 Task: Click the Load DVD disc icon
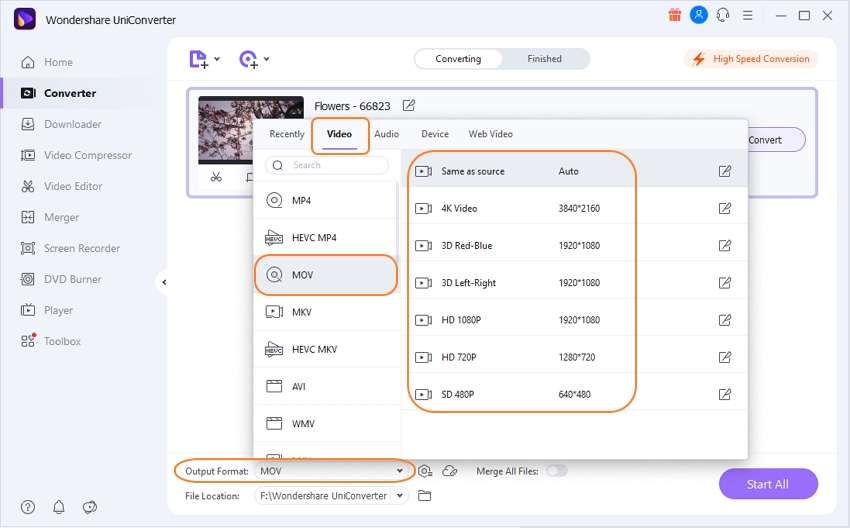click(248, 59)
